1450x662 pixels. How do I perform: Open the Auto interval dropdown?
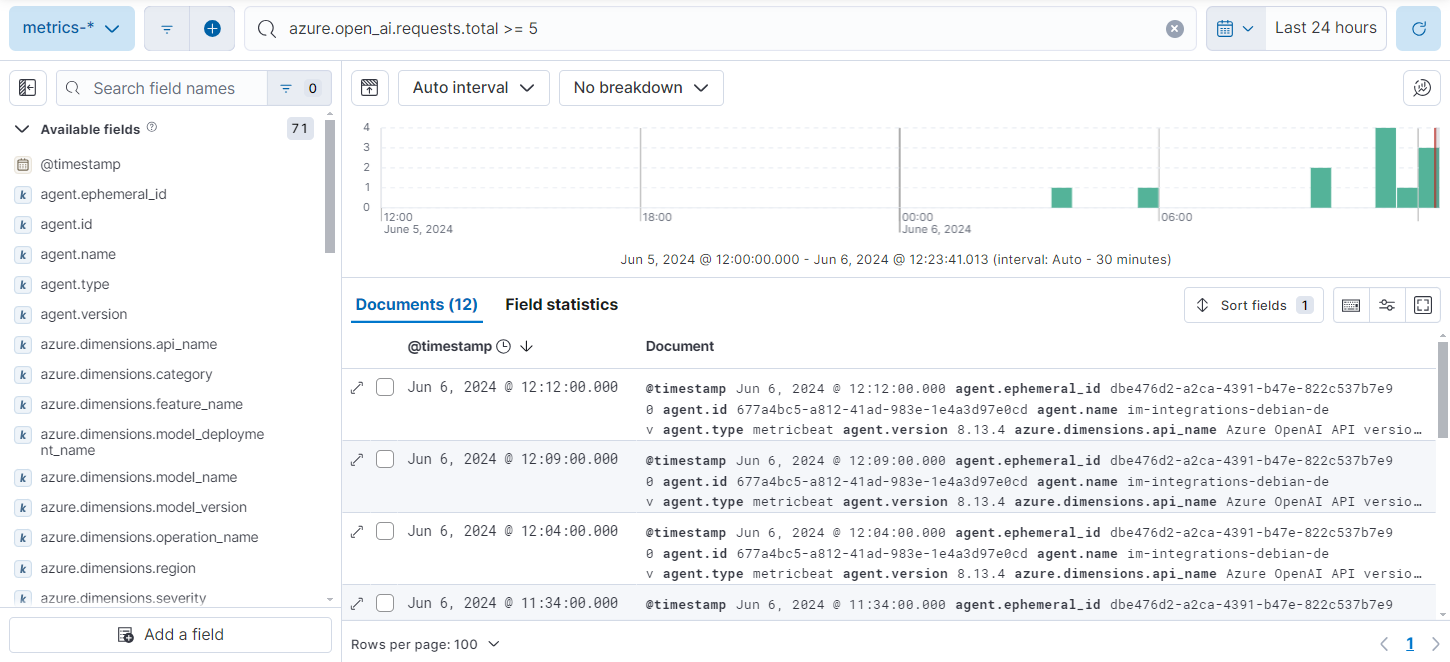pyautogui.click(x=473, y=88)
